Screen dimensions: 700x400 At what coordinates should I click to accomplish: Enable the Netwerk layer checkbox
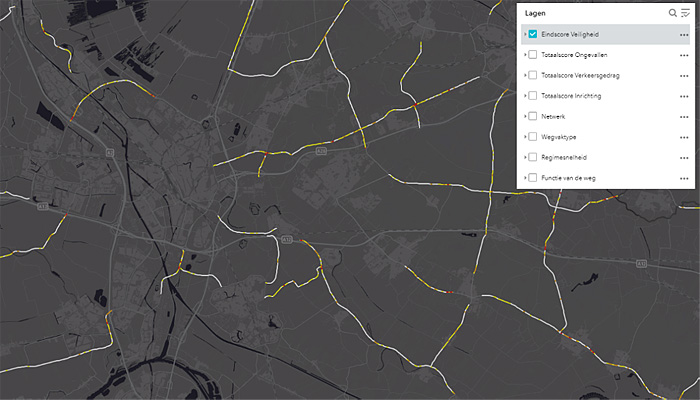point(533,117)
